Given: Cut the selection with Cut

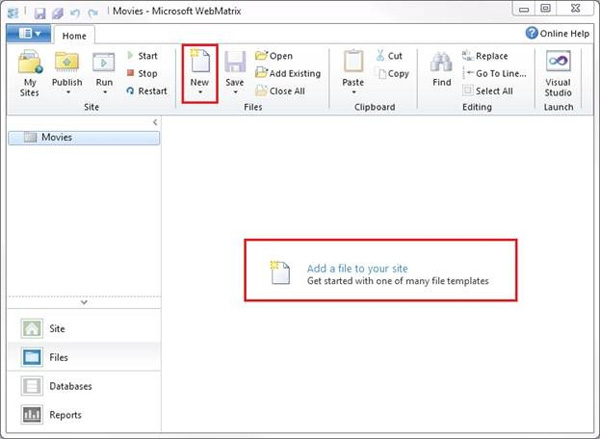Looking at the screenshot, I should (x=389, y=56).
